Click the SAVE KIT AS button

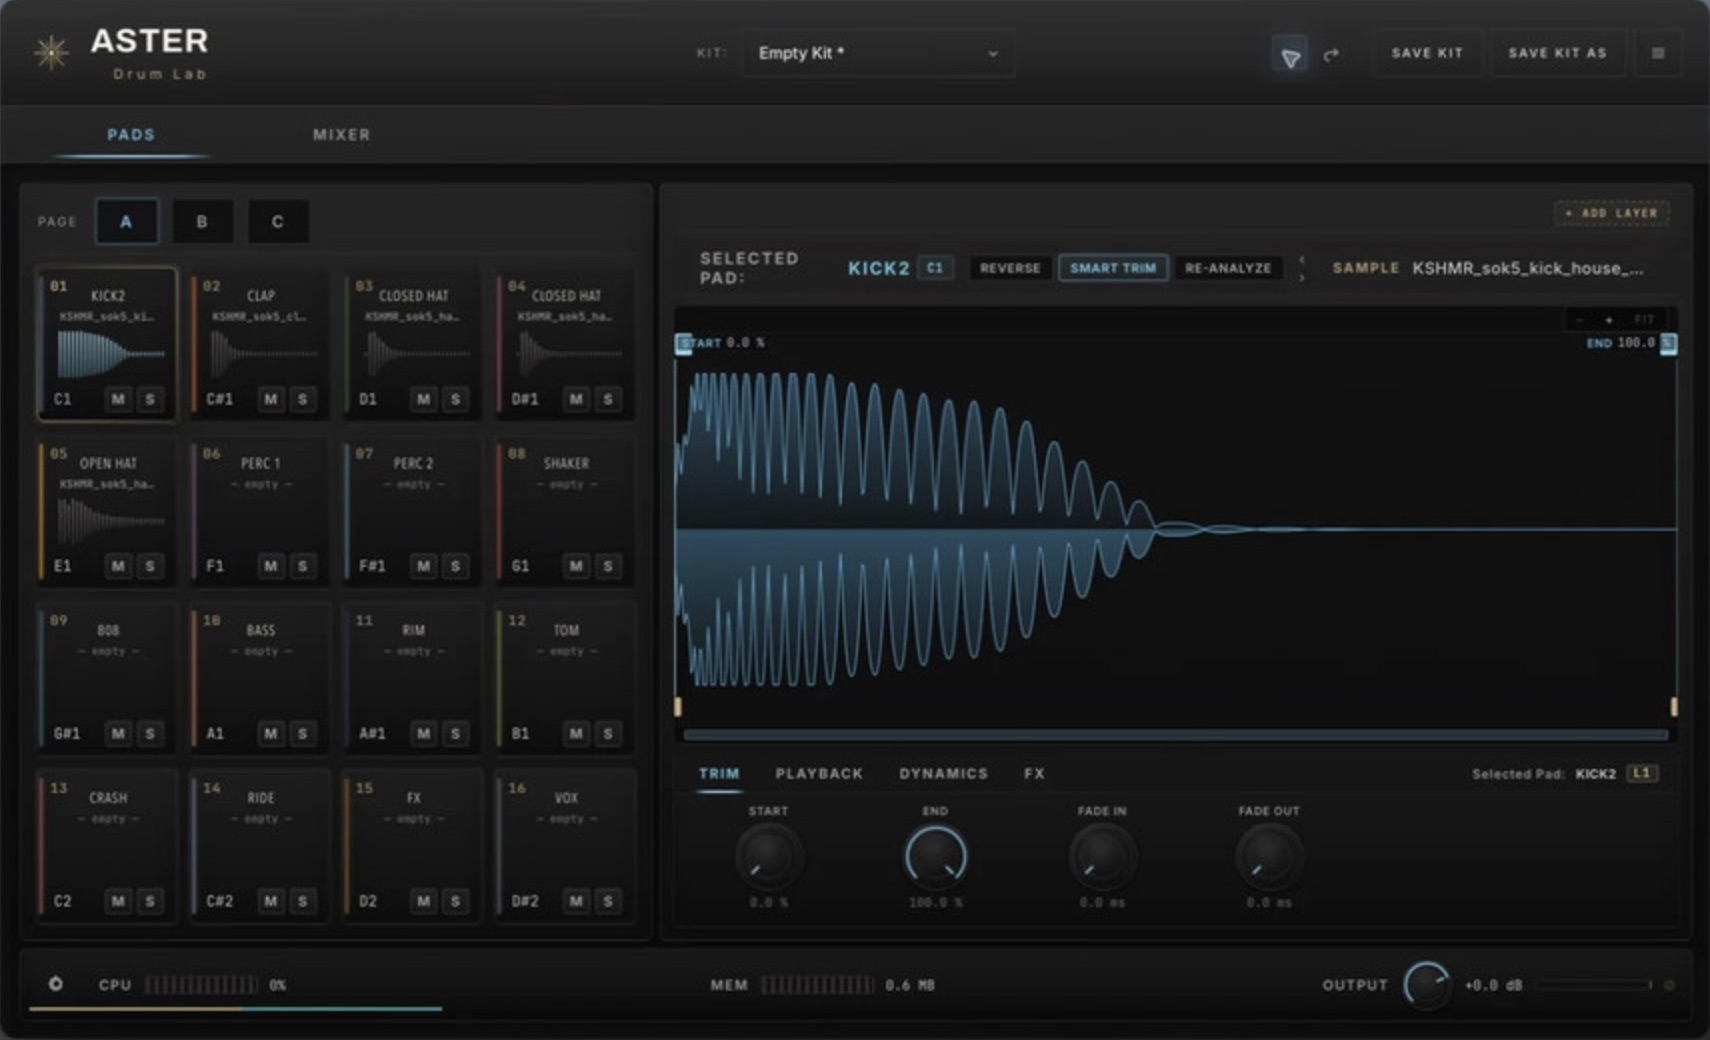click(x=1557, y=53)
